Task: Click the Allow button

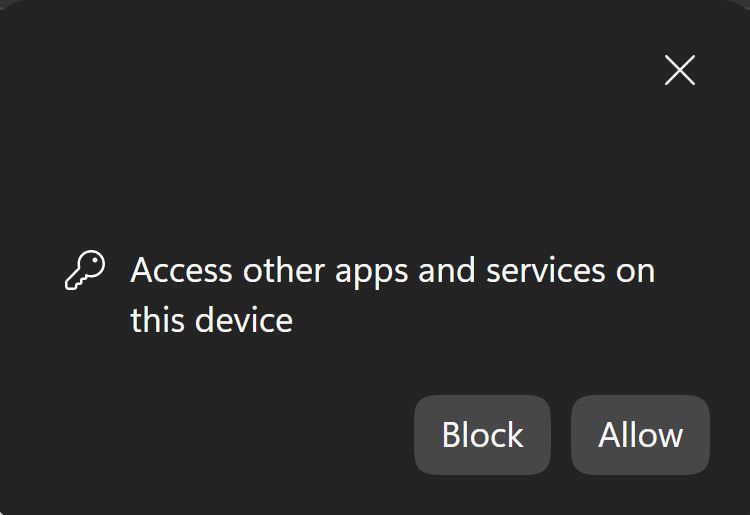Action: 640,435
